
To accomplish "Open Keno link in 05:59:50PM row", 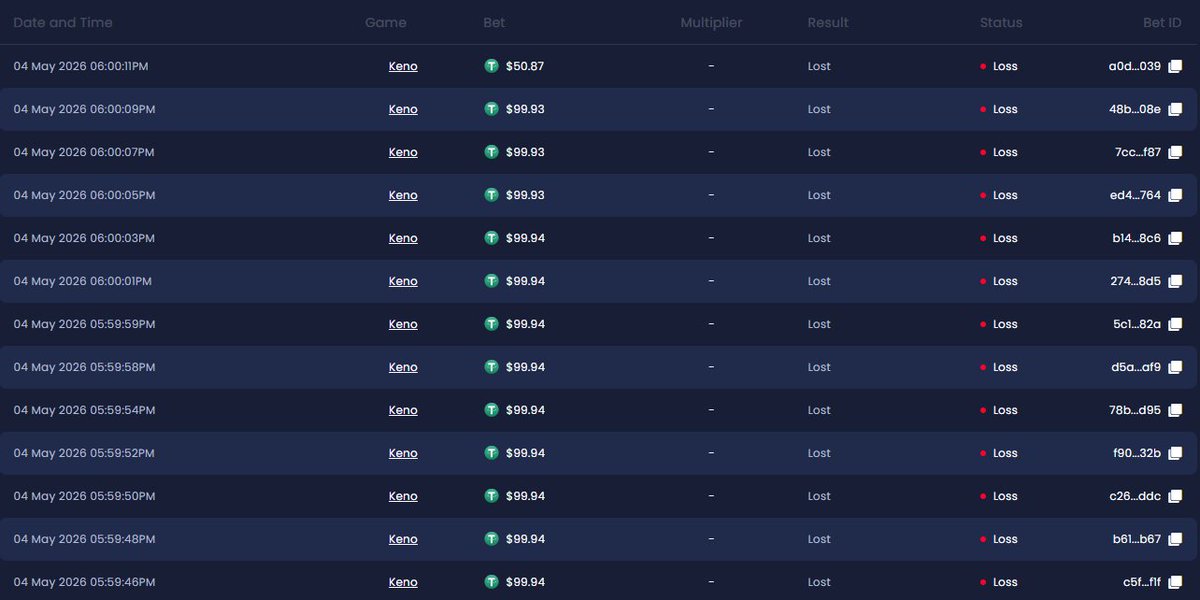I will coord(403,496).
